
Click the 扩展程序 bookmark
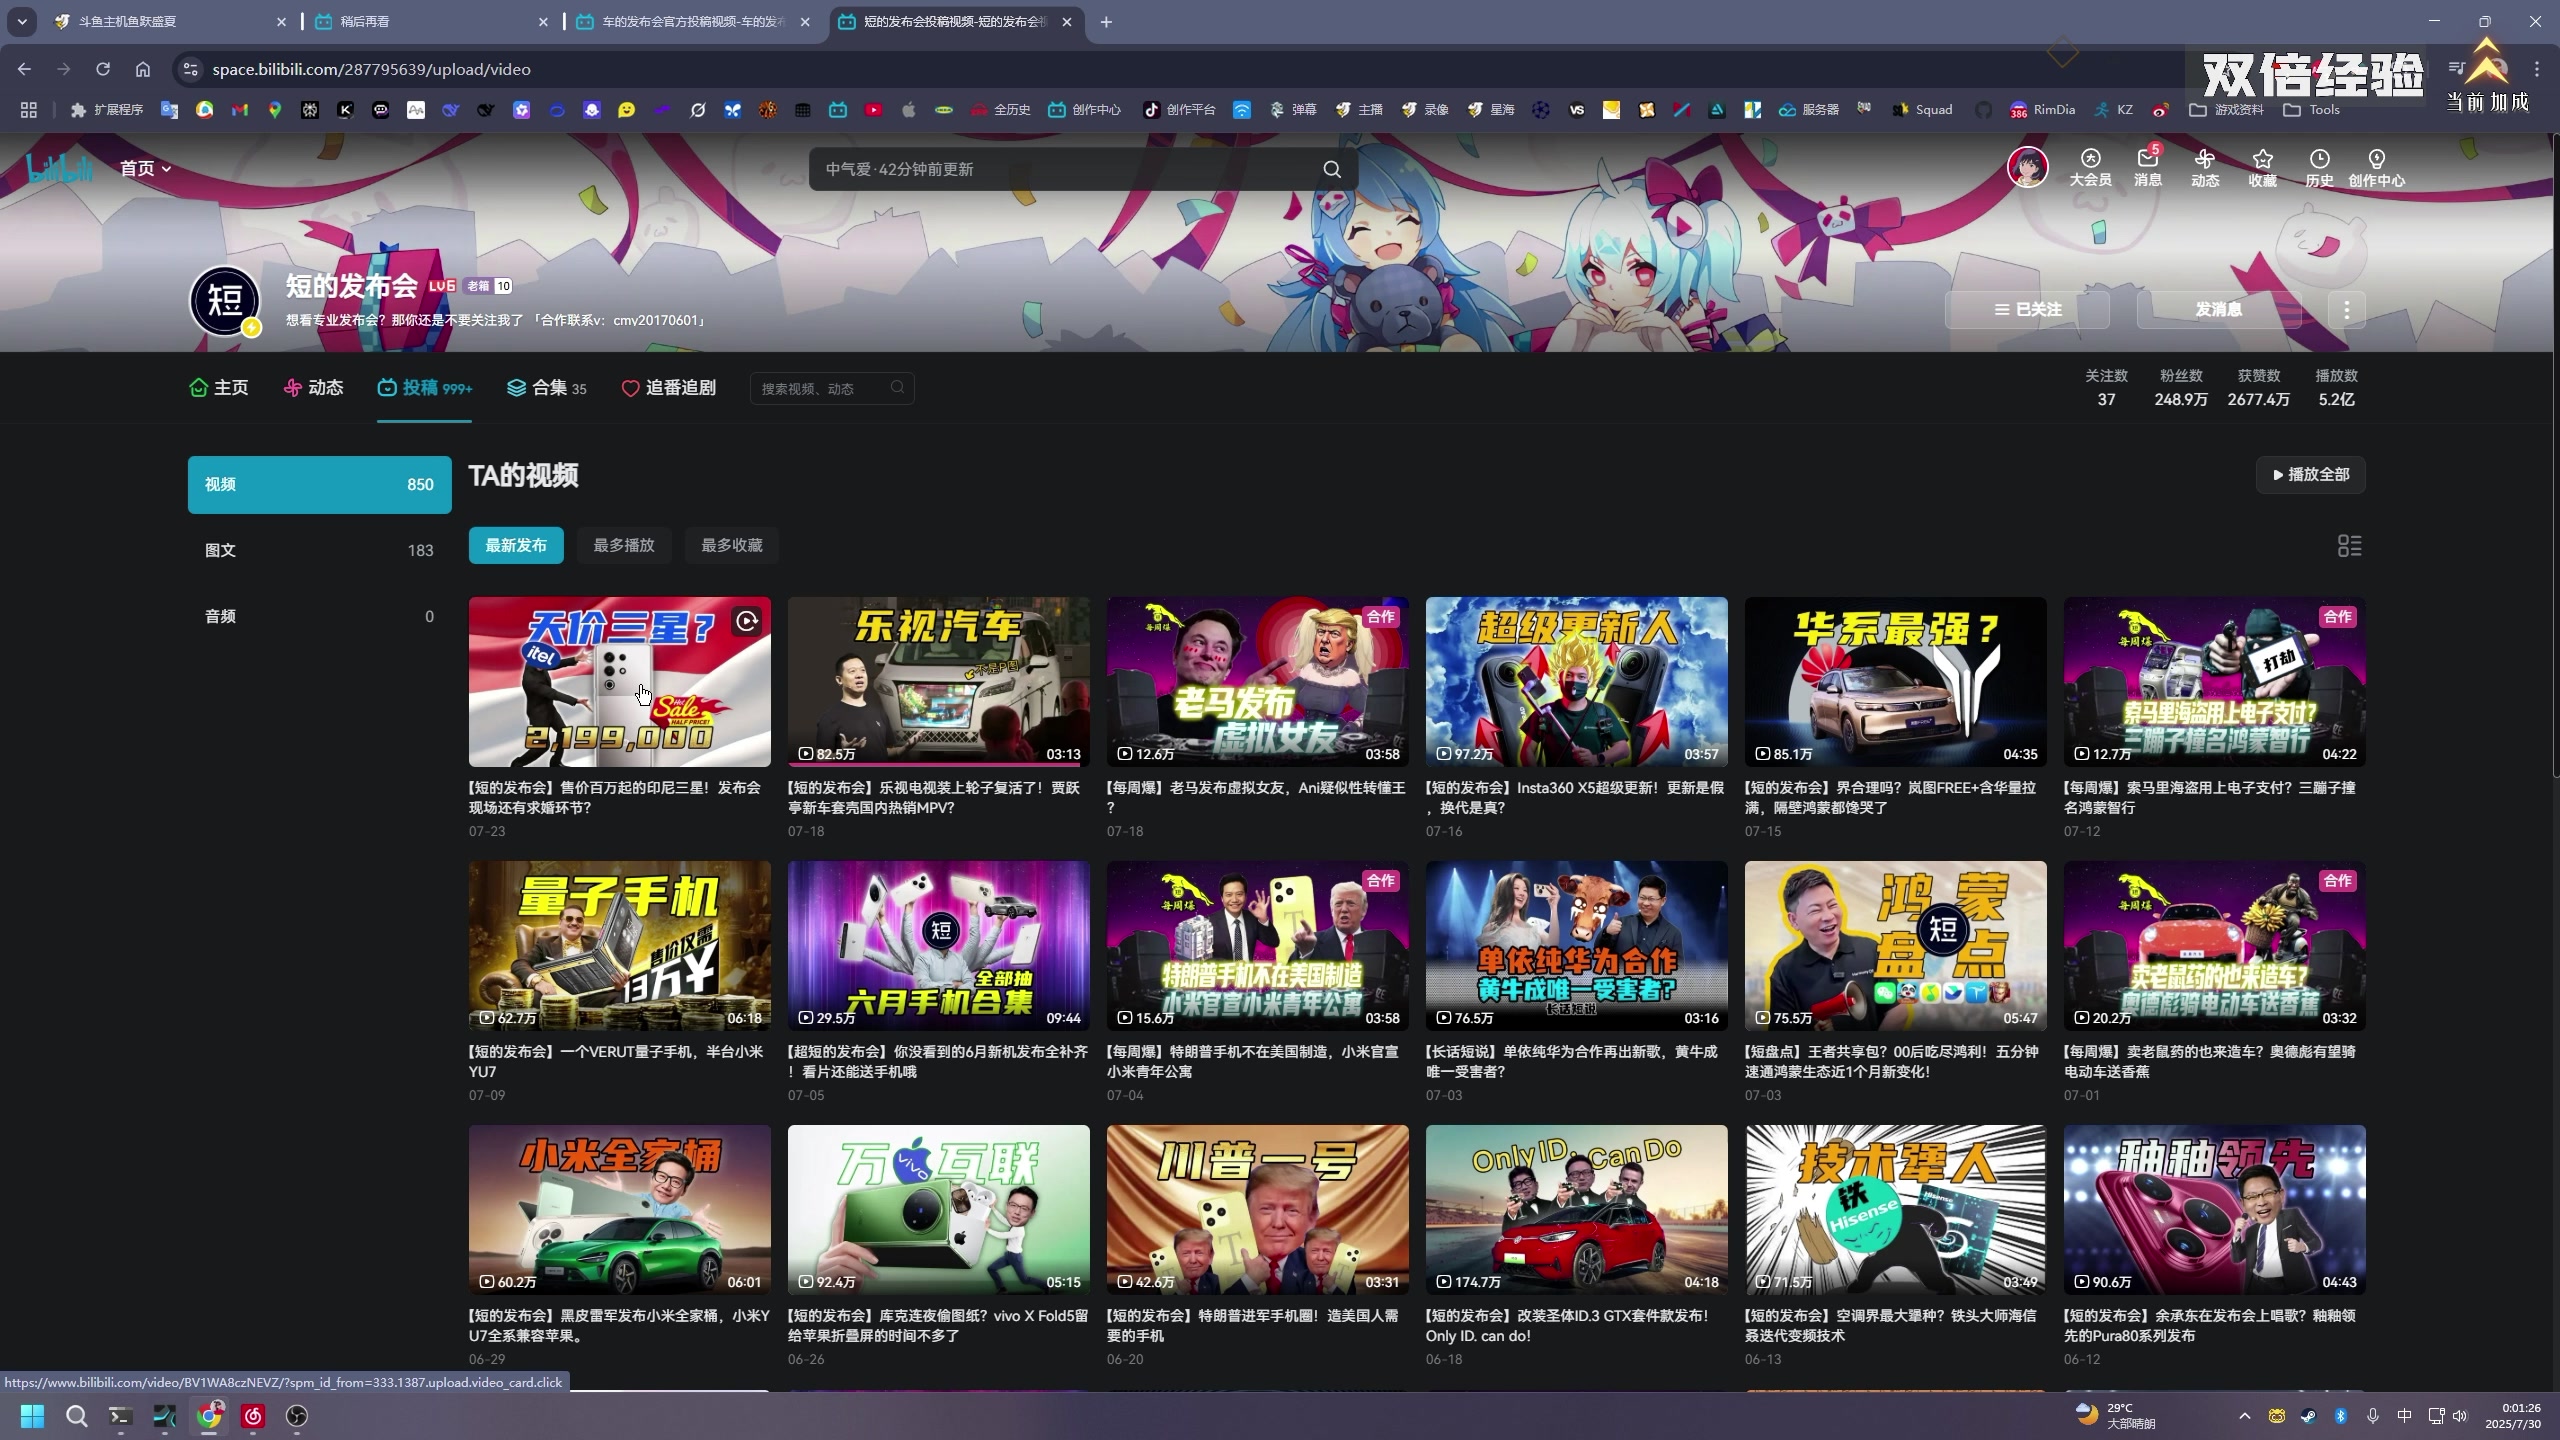[x=107, y=110]
